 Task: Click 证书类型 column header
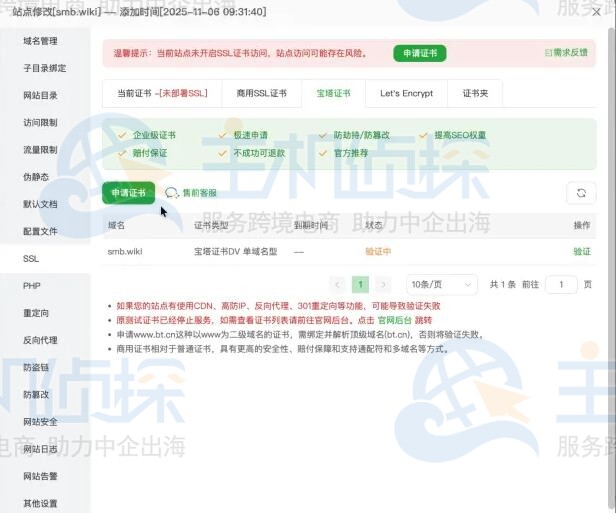211,225
